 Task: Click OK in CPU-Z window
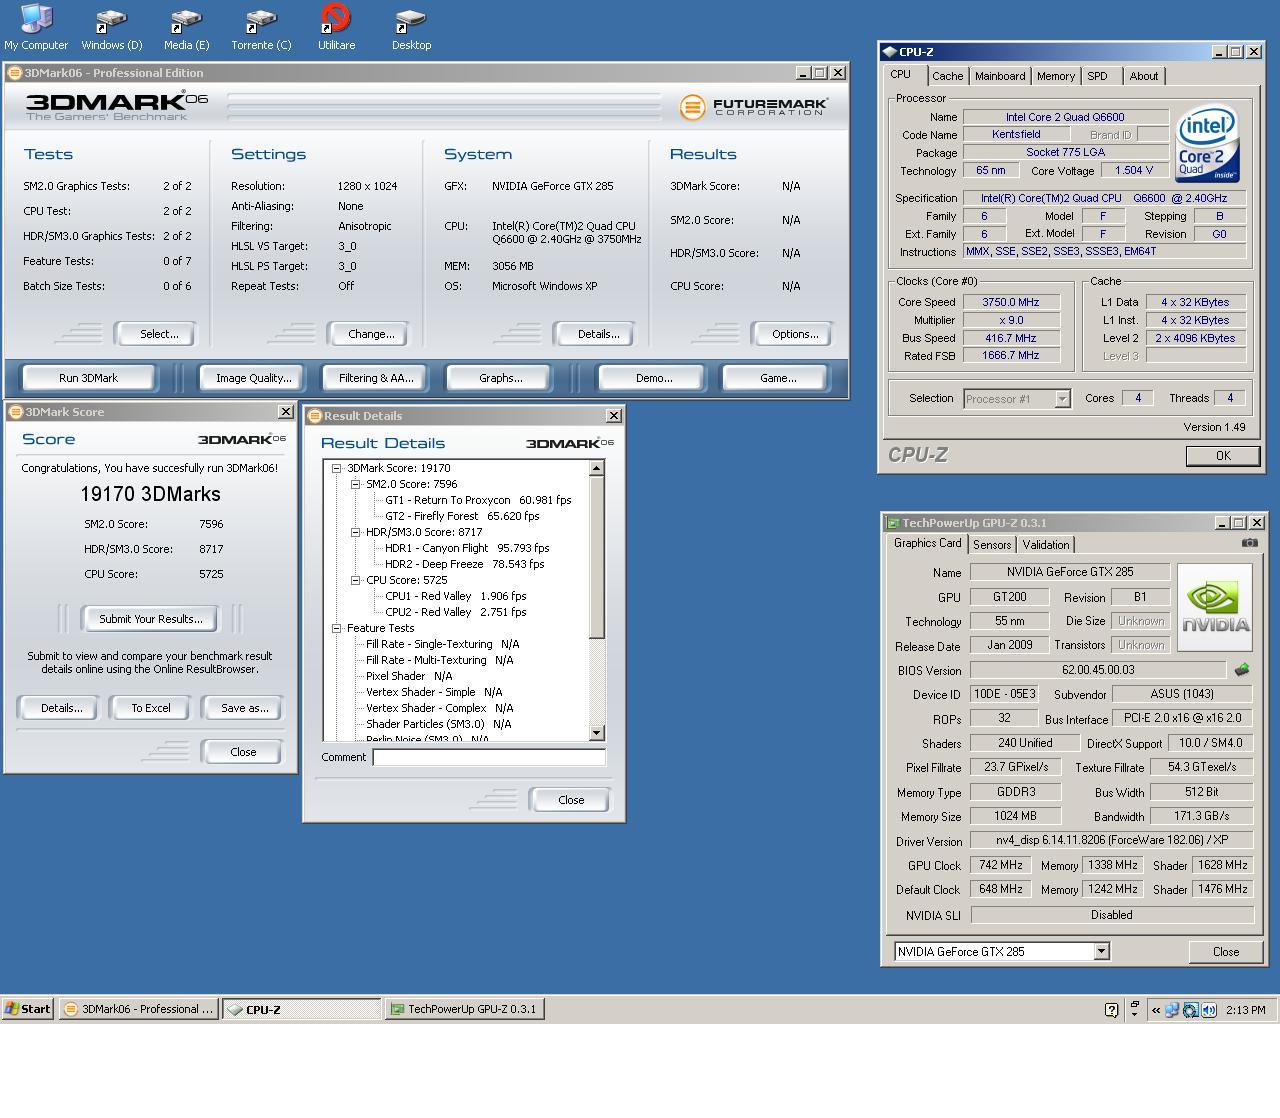(x=1222, y=455)
